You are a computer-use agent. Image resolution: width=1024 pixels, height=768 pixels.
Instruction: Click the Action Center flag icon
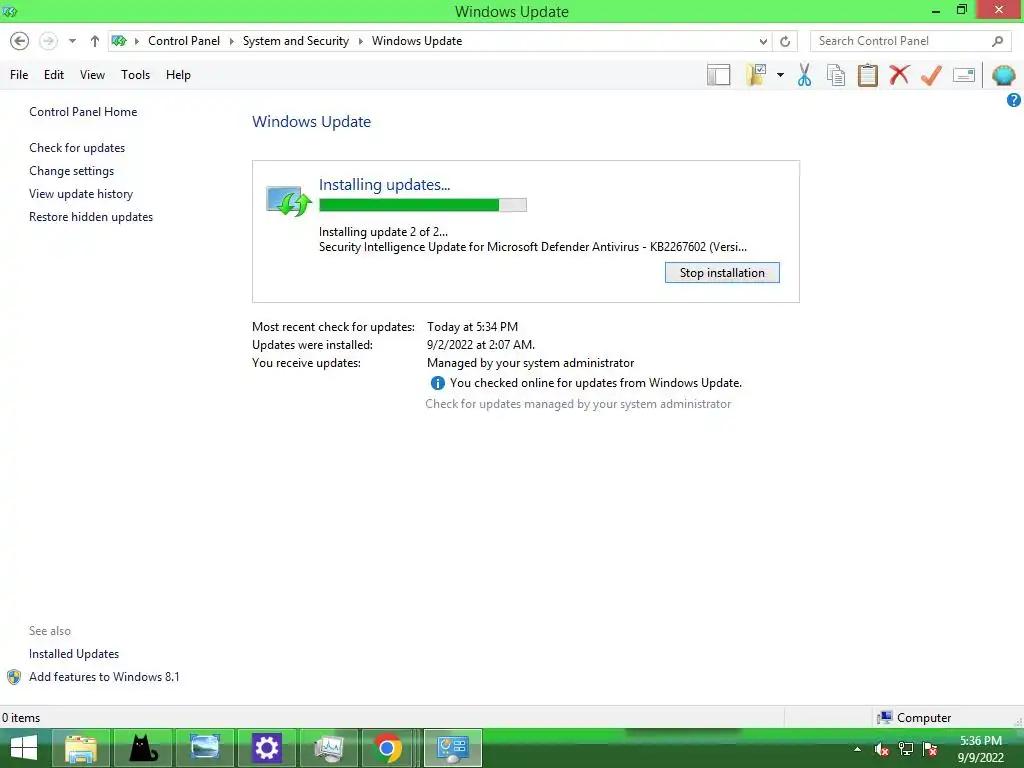pyautogui.click(x=930, y=749)
